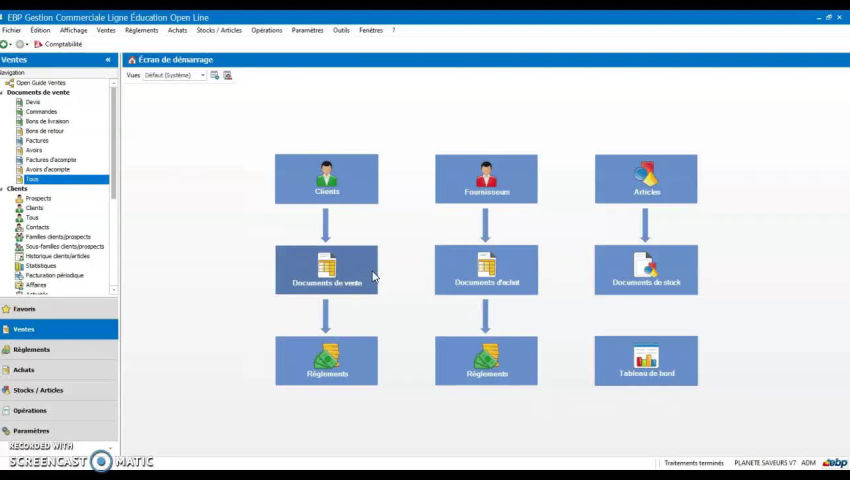Click the Règlements tile under Documents de vente
This screenshot has height=480, width=850.
point(326,361)
